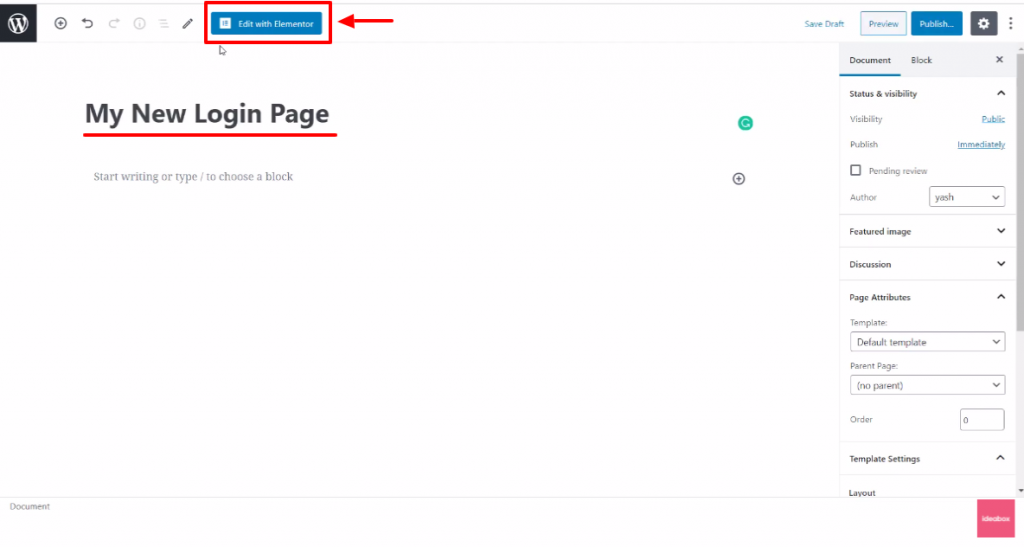Open the Template dropdown

point(927,342)
